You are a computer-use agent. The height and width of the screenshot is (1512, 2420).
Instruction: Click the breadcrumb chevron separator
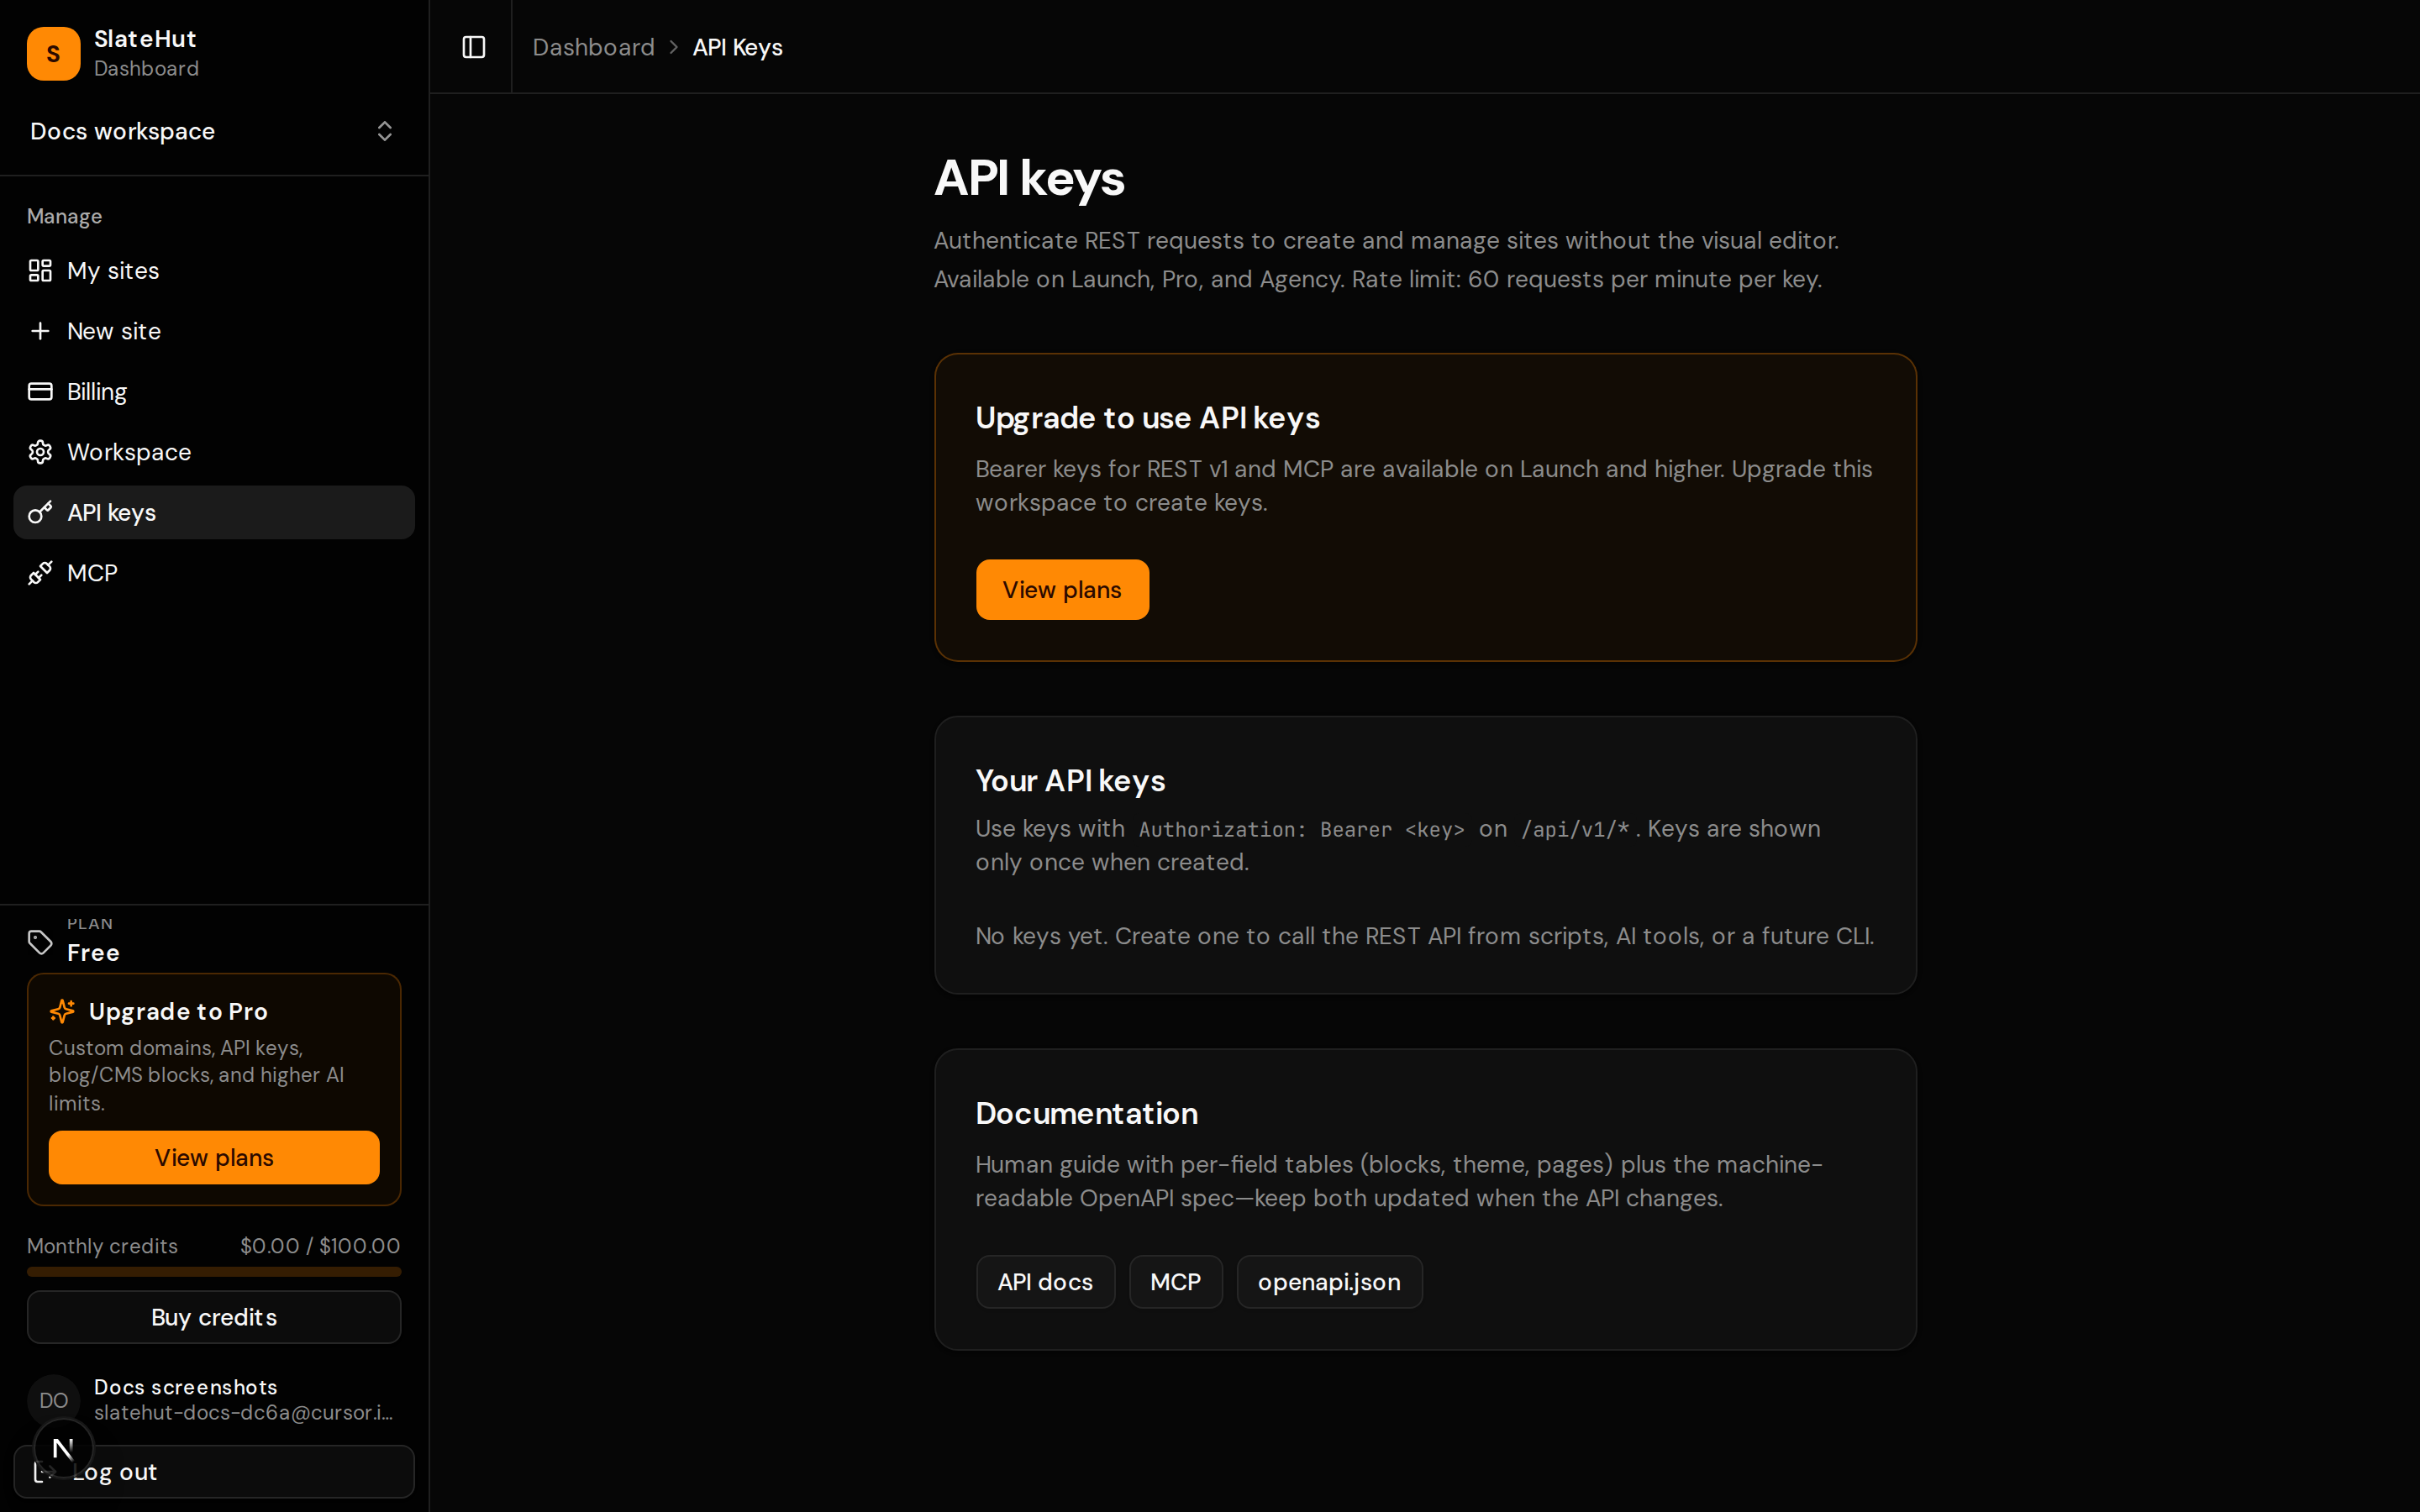[x=674, y=47]
